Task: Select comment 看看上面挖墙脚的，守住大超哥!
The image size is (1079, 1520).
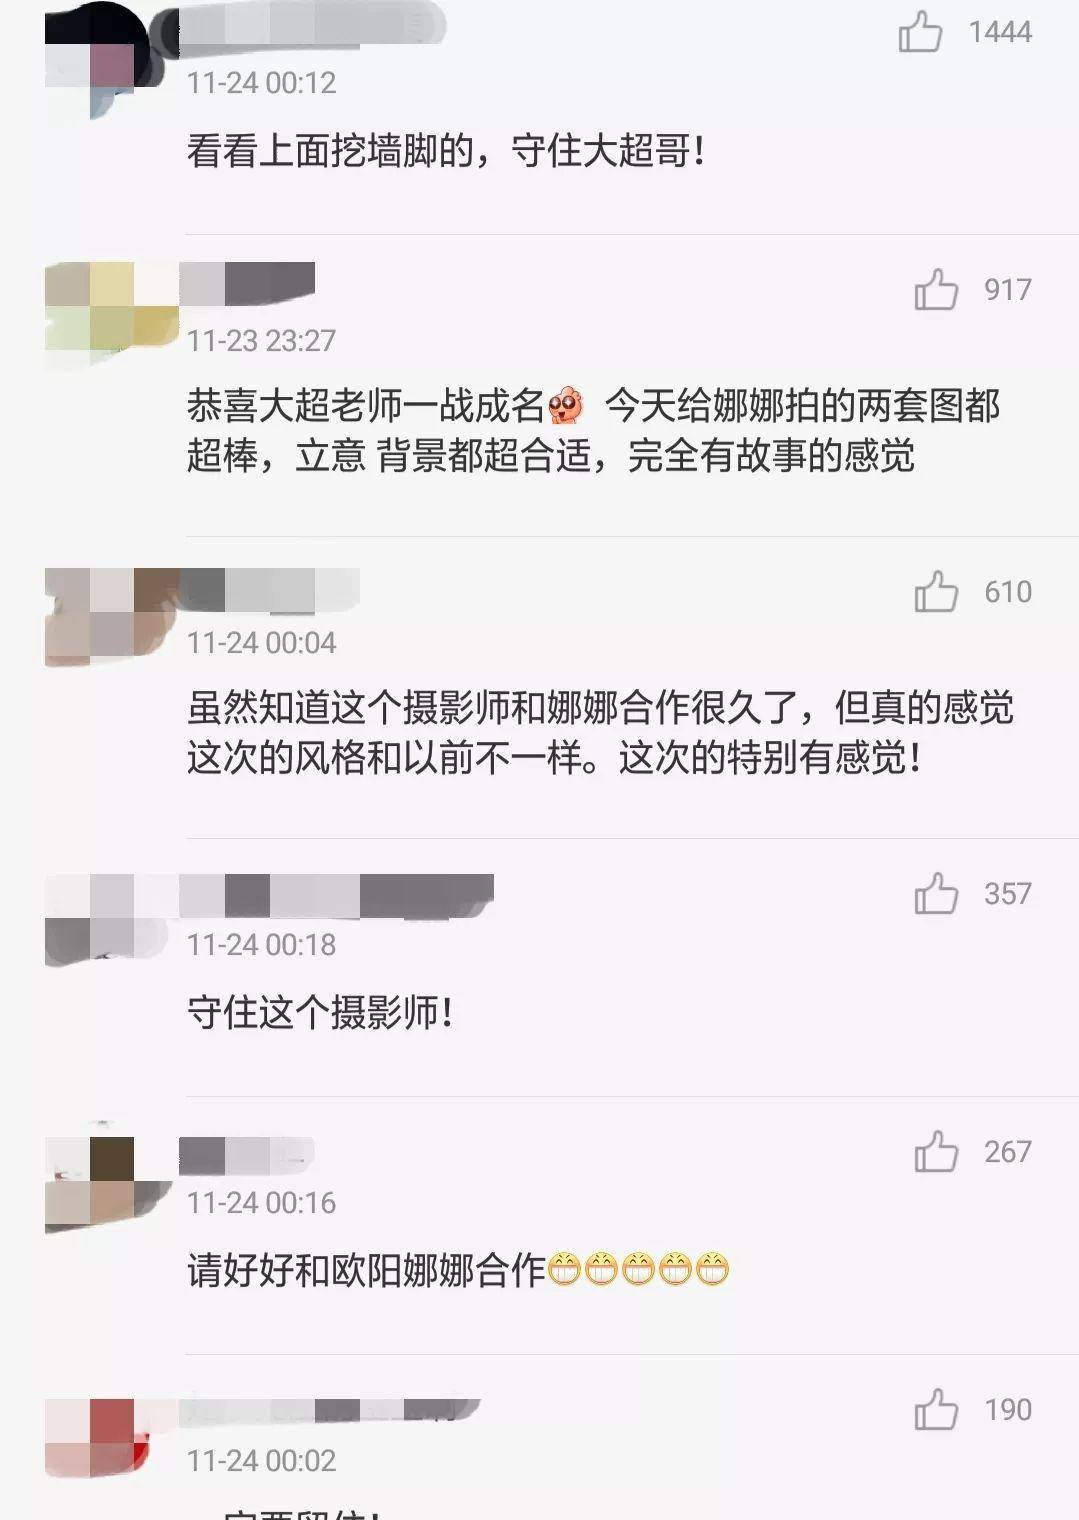Action: pos(447,151)
